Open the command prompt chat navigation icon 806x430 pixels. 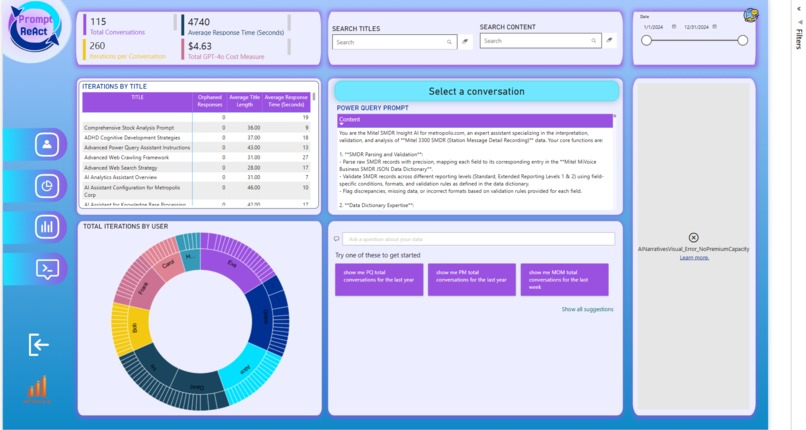click(47, 269)
